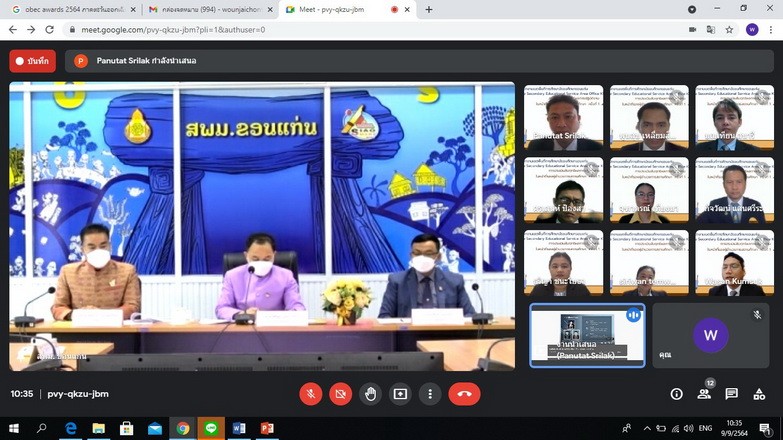Bookmark this page with star icon
Screen dimensions: 783x440
click(x=730, y=30)
